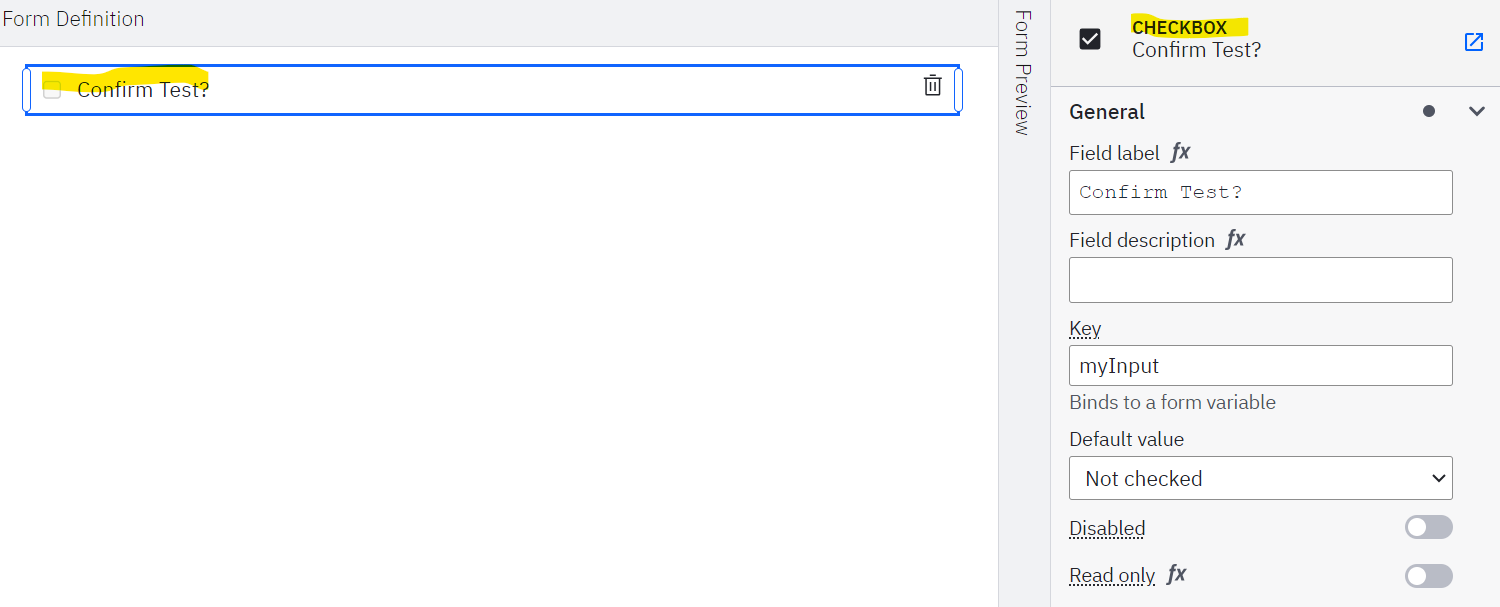Image resolution: width=1500 pixels, height=607 pixels.
Task: Click into the empty Field description input
Action: pyautogui.click(x=1261, y=280)
